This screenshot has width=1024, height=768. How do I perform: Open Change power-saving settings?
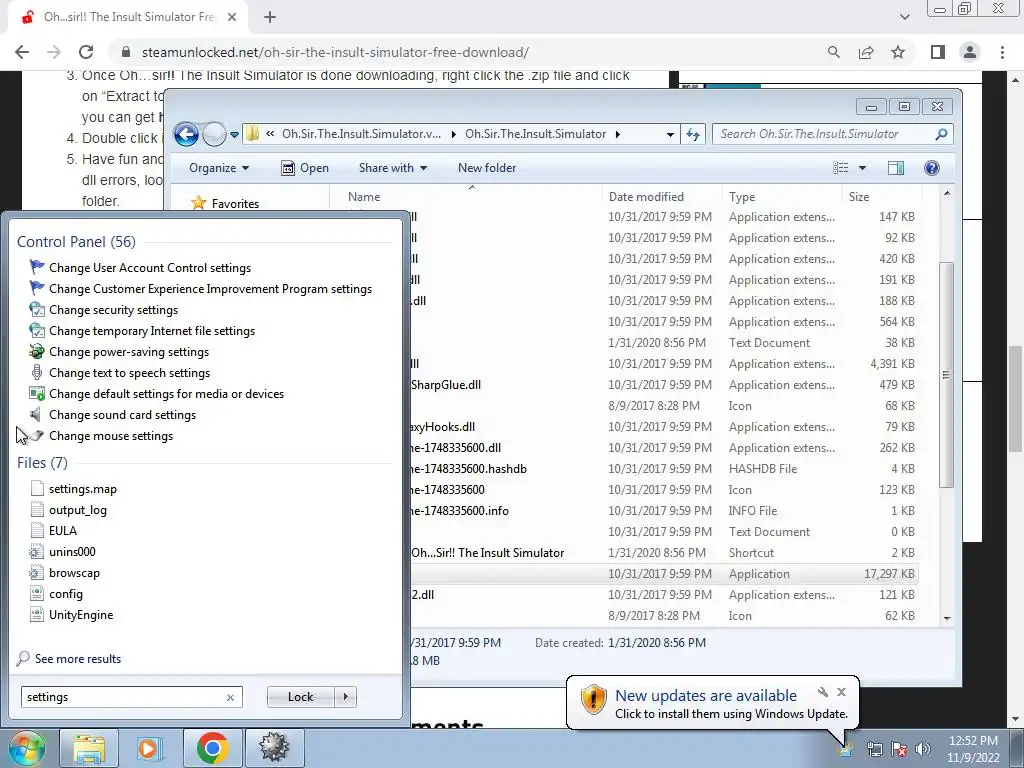tap(129, 351)
